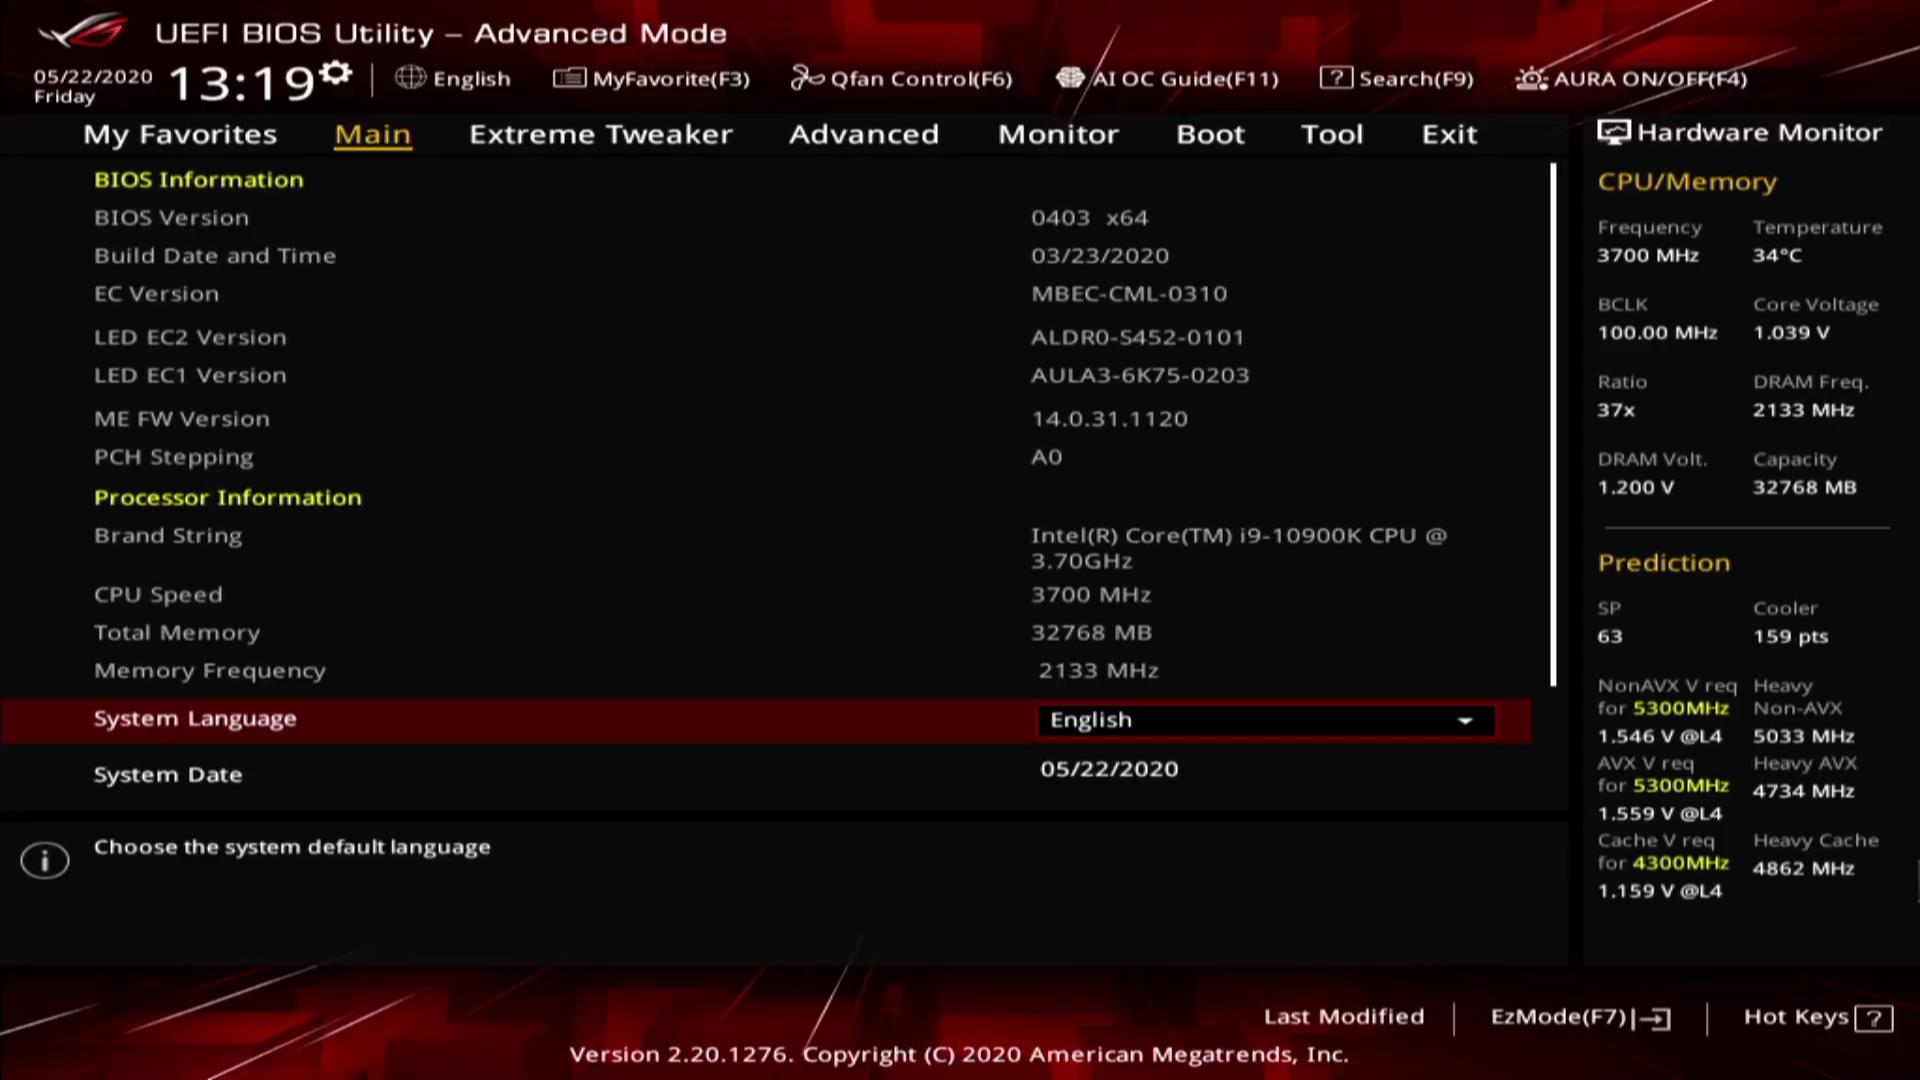This screenshot has width=1920, height=1080.
Task: Click the Processor Information heading
Action: 228,498
